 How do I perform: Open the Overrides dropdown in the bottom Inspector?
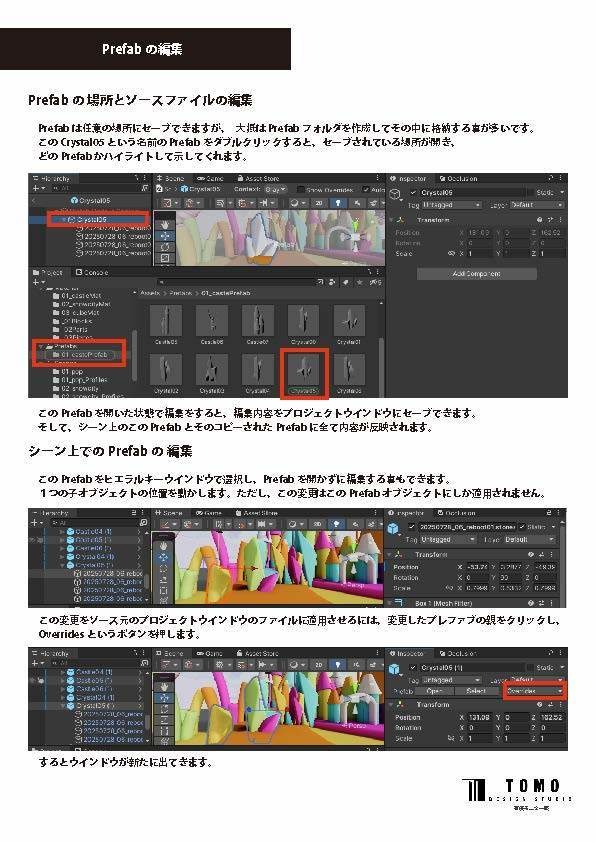click(x=535, y=691)
